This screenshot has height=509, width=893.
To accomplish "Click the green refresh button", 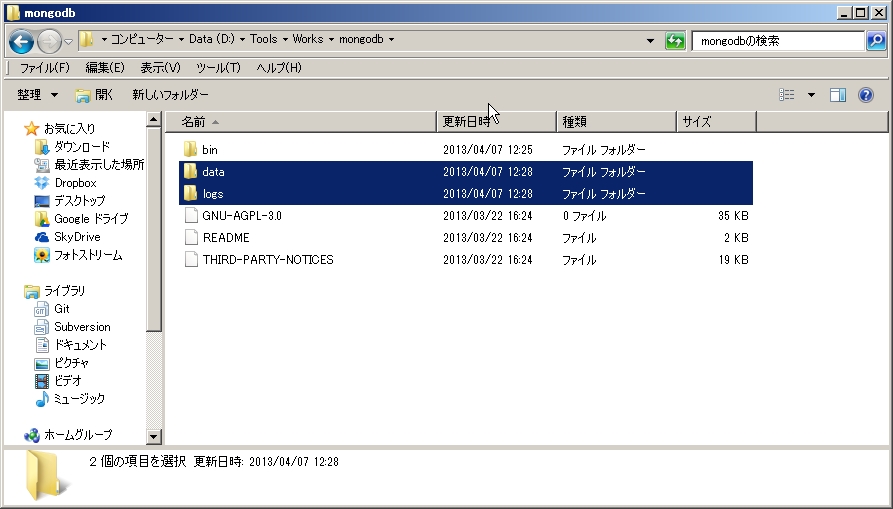I will [675, 40].
